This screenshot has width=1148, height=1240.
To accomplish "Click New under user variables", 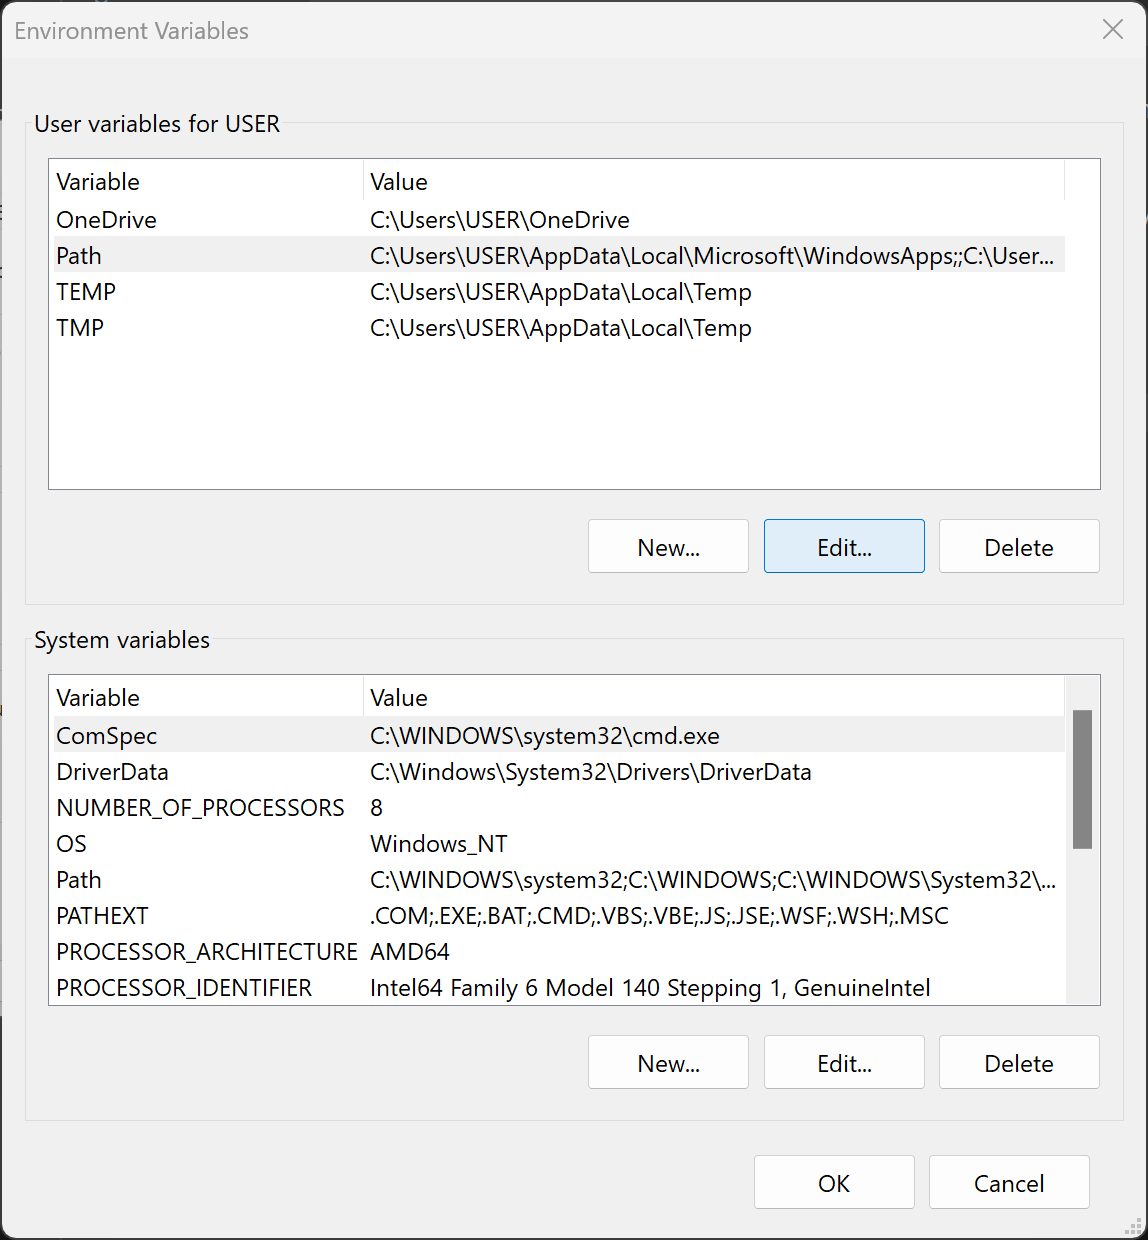I will (668, 546).
